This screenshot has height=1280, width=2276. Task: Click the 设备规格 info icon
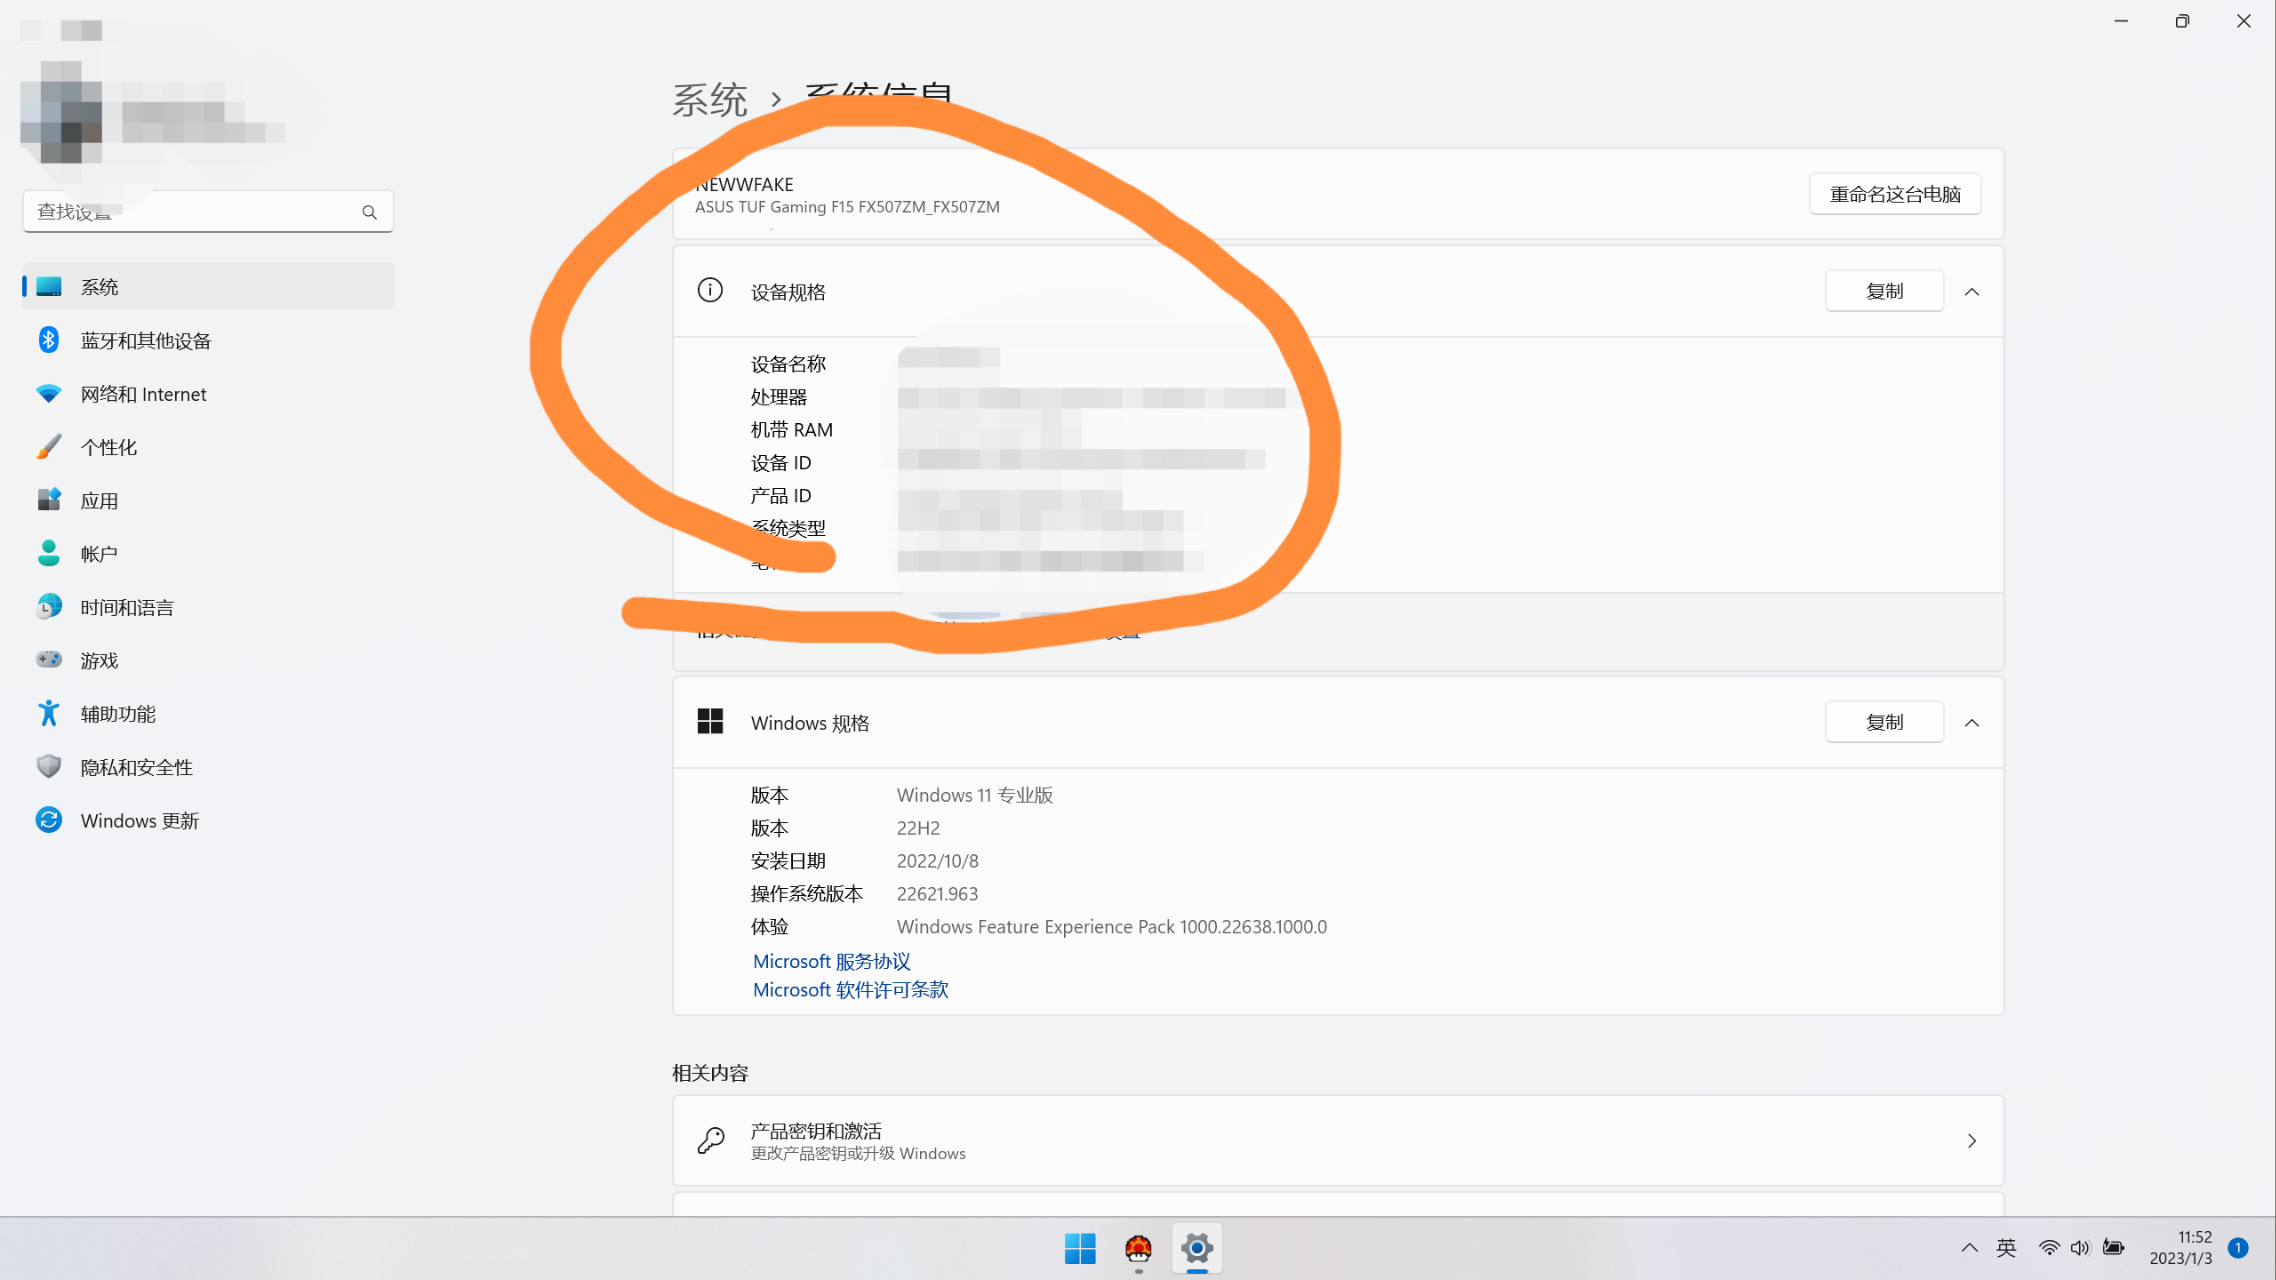pyautogui.click(x=710, y=290)
